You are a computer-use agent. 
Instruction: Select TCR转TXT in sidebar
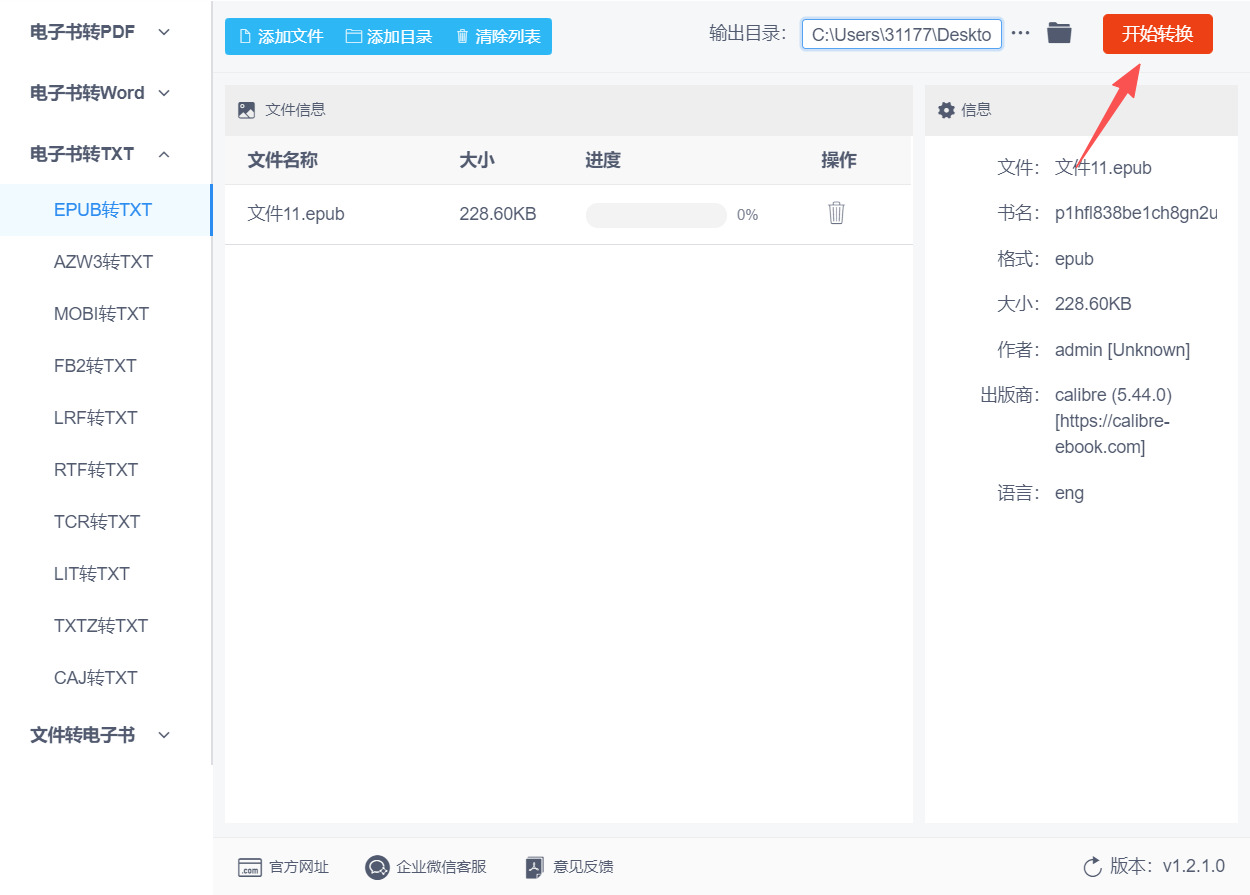coord(106,522)
